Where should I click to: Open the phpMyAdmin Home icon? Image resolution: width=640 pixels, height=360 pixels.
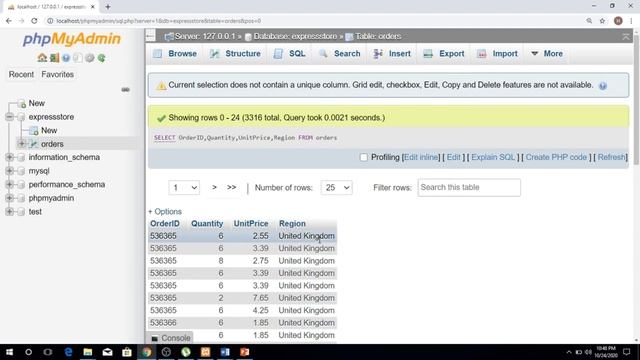[42, 58]
